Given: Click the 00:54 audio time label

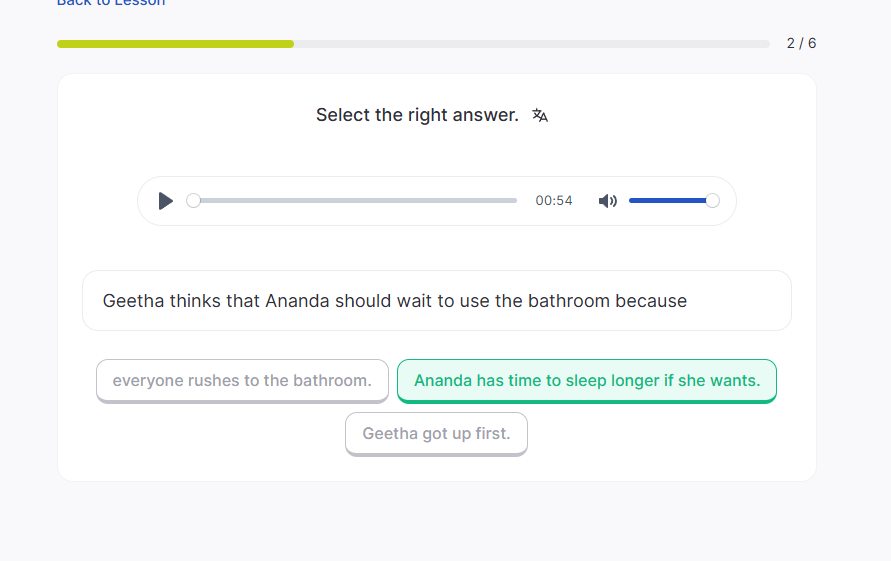Looking at the screenshot, I should [x=554, y=201].
